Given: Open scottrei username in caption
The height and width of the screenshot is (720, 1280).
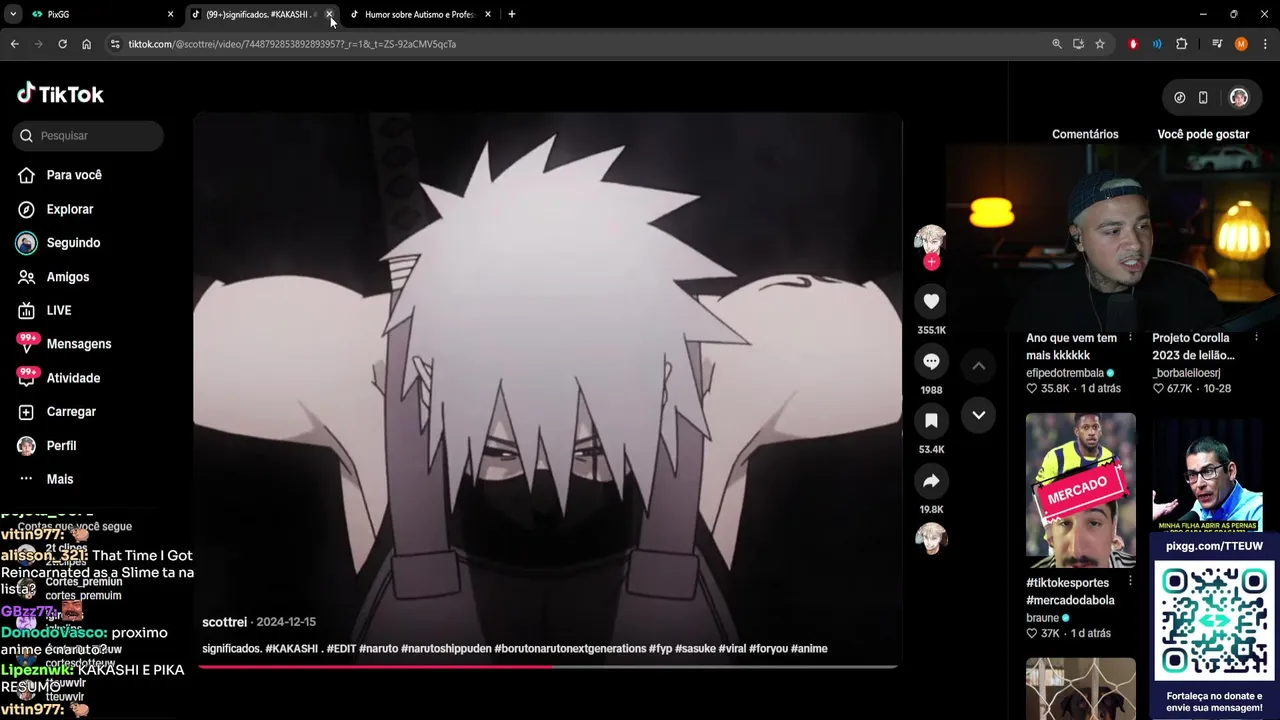Looking at the screenshot, I should pos(224,622).
